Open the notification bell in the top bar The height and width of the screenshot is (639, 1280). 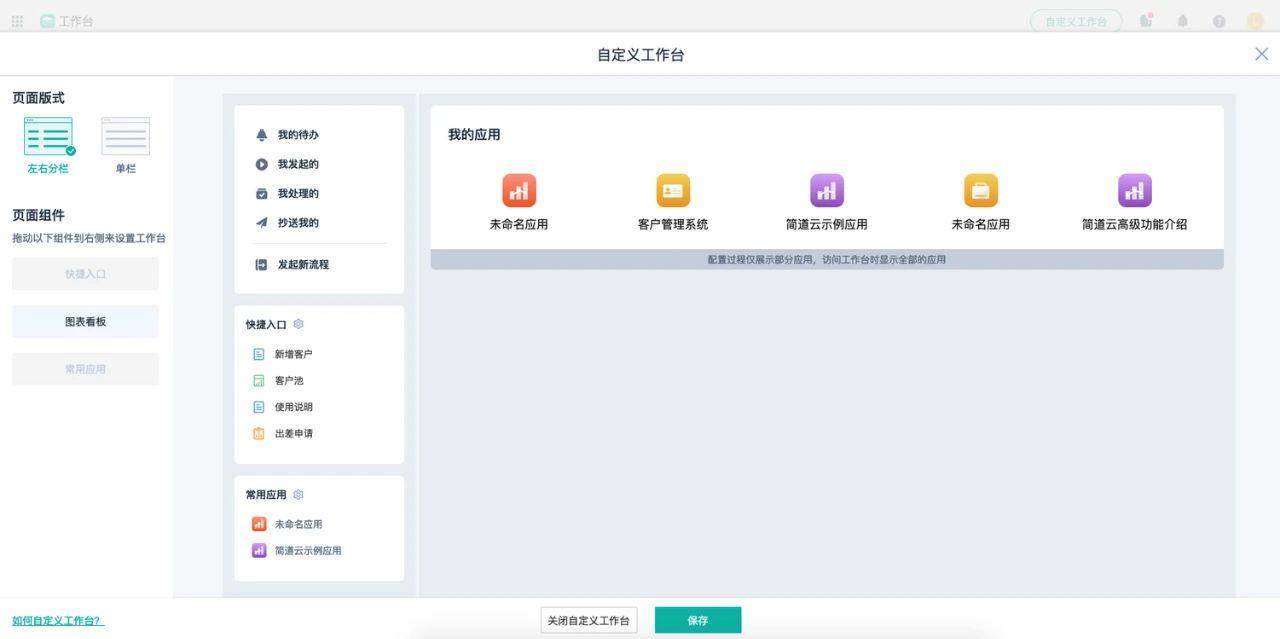(x=1183, y=21)
